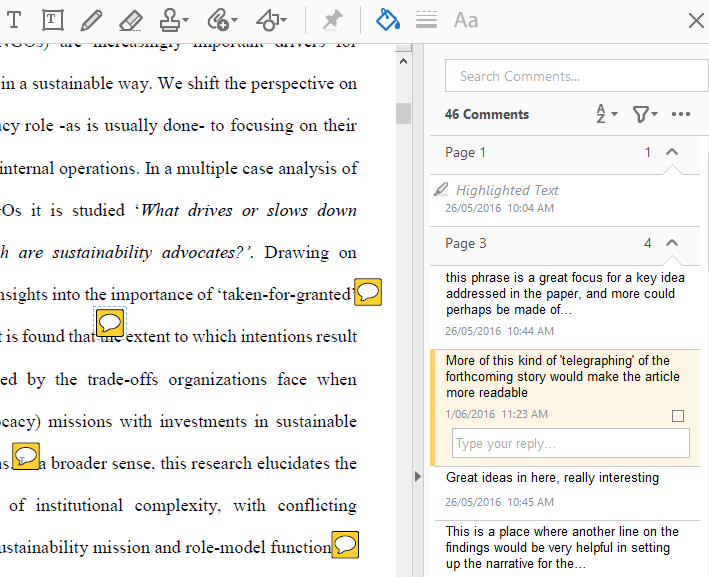This screenshot has width=709, height=577.
Task: Open the paint bucket color picker
Action: (x=388, y=20)
